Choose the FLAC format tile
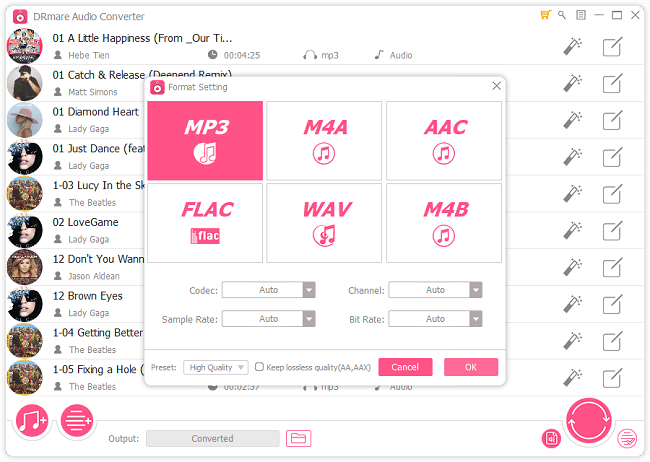Image resolution: width=650 pixels, height=462 pixels. click(x=206, y=222)
